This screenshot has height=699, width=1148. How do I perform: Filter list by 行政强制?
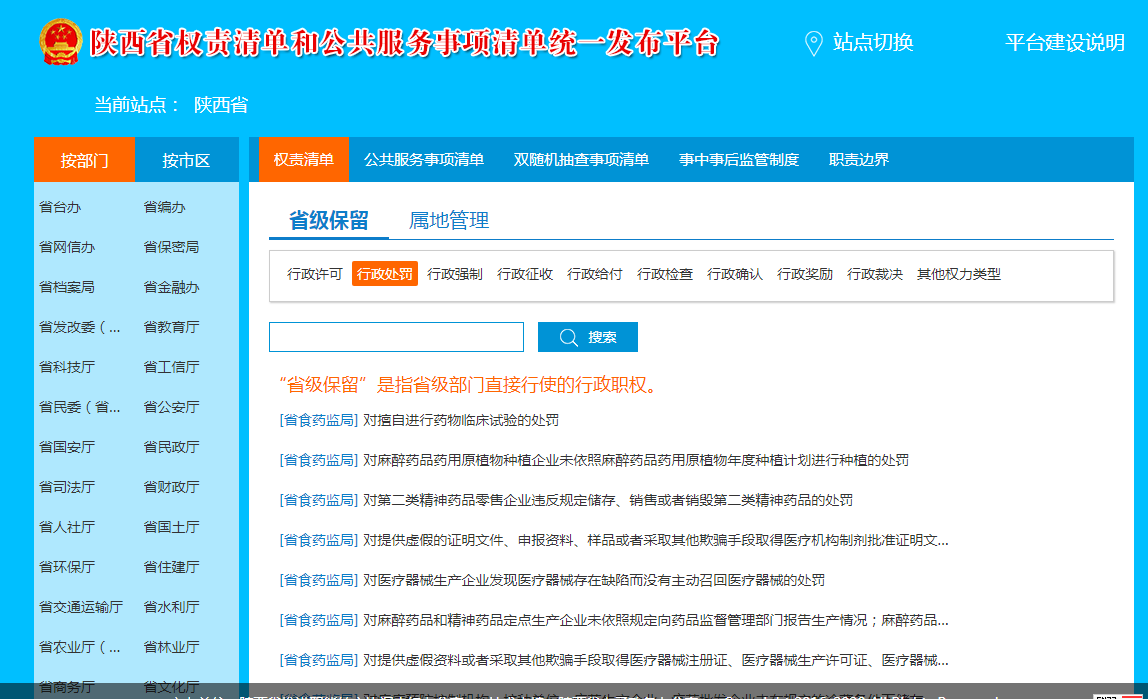455,274
